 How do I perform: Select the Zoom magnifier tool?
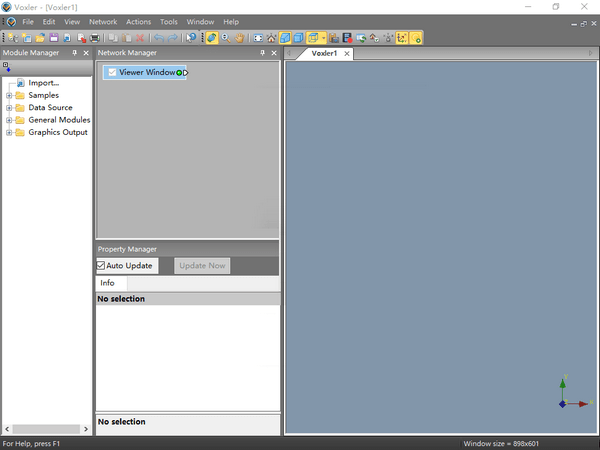226,38
